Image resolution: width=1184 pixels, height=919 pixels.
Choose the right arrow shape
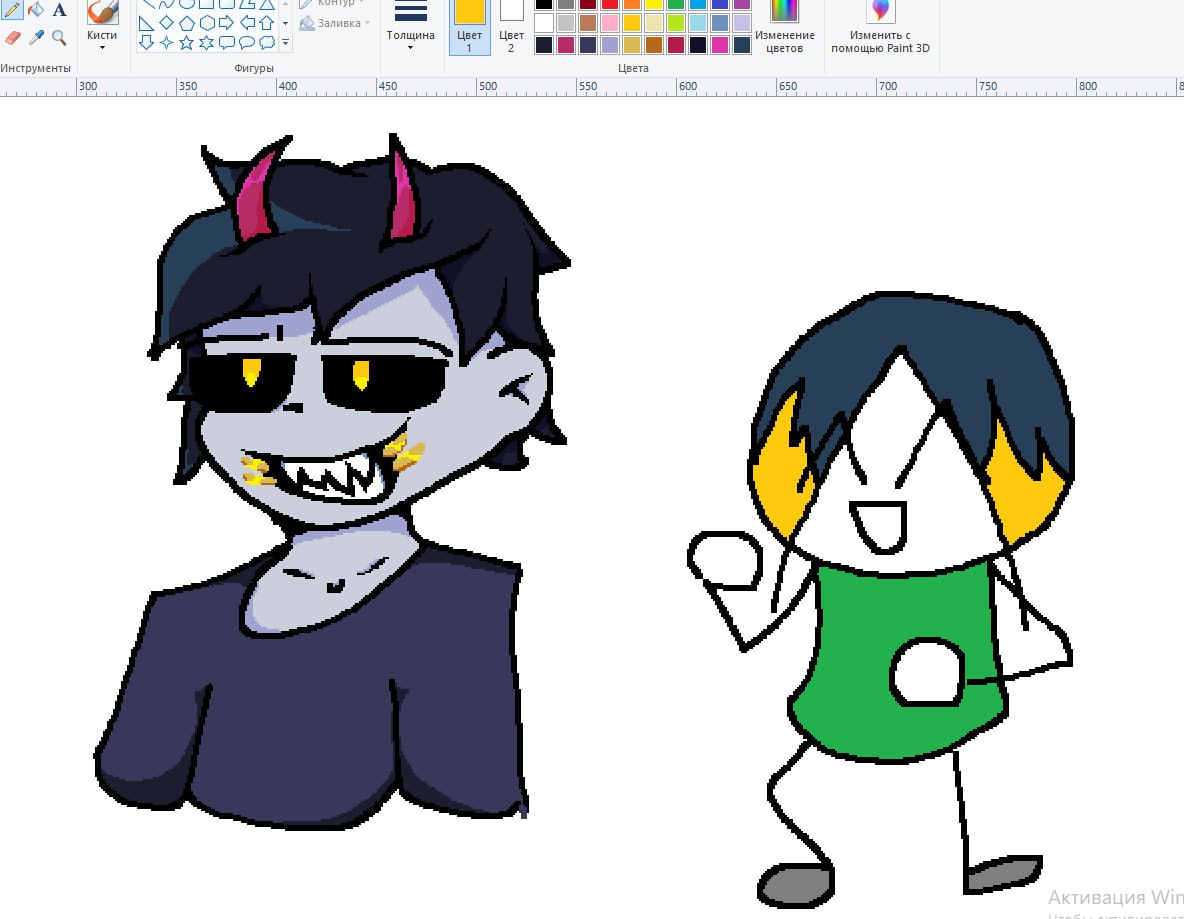click(227, 23)
